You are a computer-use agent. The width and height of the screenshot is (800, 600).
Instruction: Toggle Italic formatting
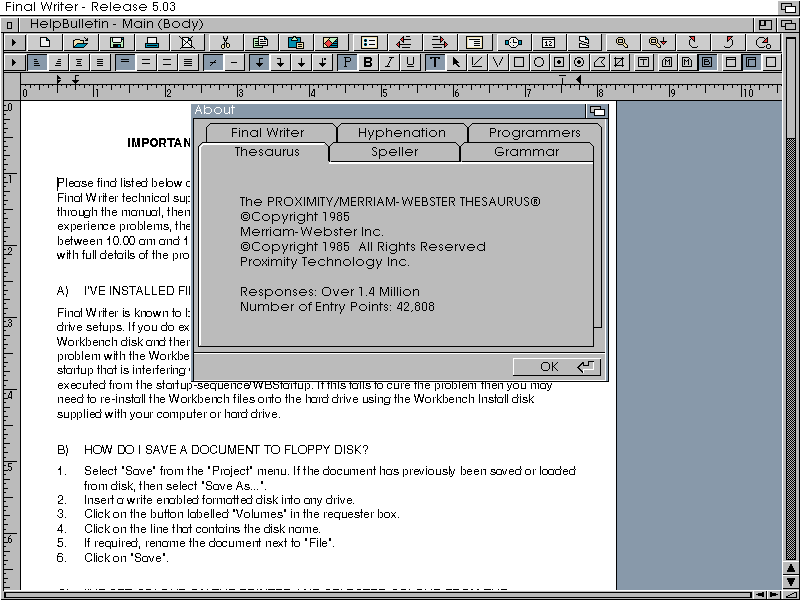389,62
